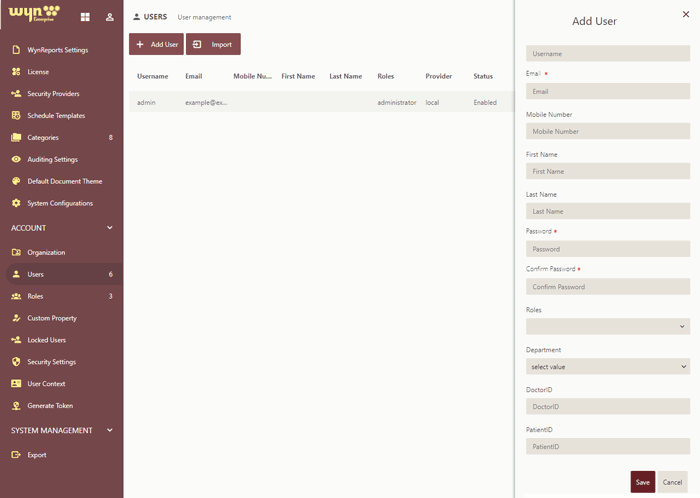Collapse the SYSTEM MANAGEMENT section
Viewport: 700px width, 498px height.
pyautogui.click(x=110, y=431)
